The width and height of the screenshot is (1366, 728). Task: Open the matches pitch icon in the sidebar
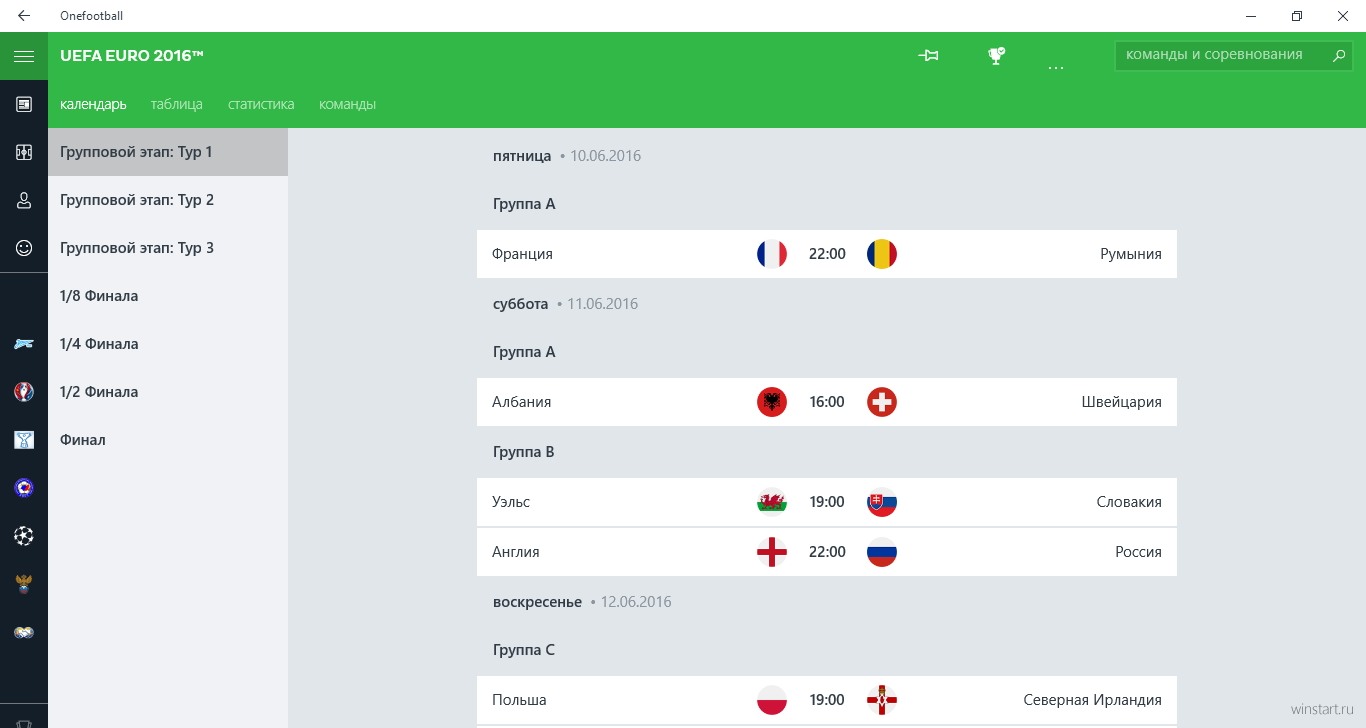pyautogui.click(x=24, y=152)
